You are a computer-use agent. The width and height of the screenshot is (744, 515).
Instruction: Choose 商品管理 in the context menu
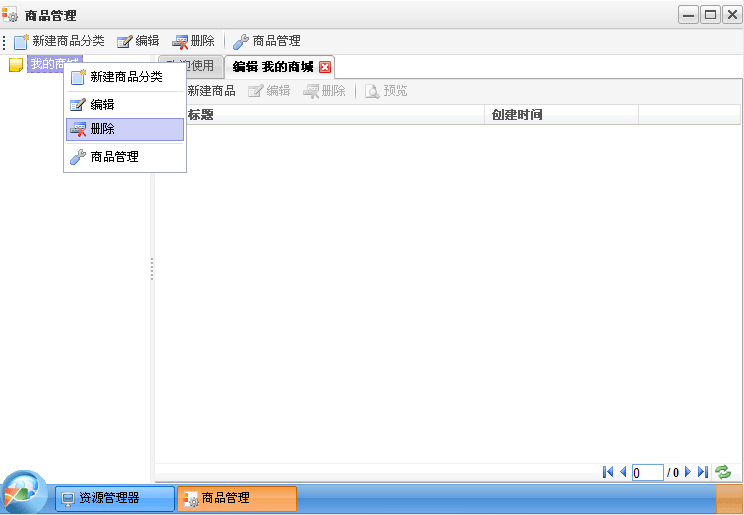tap(125, 157)
